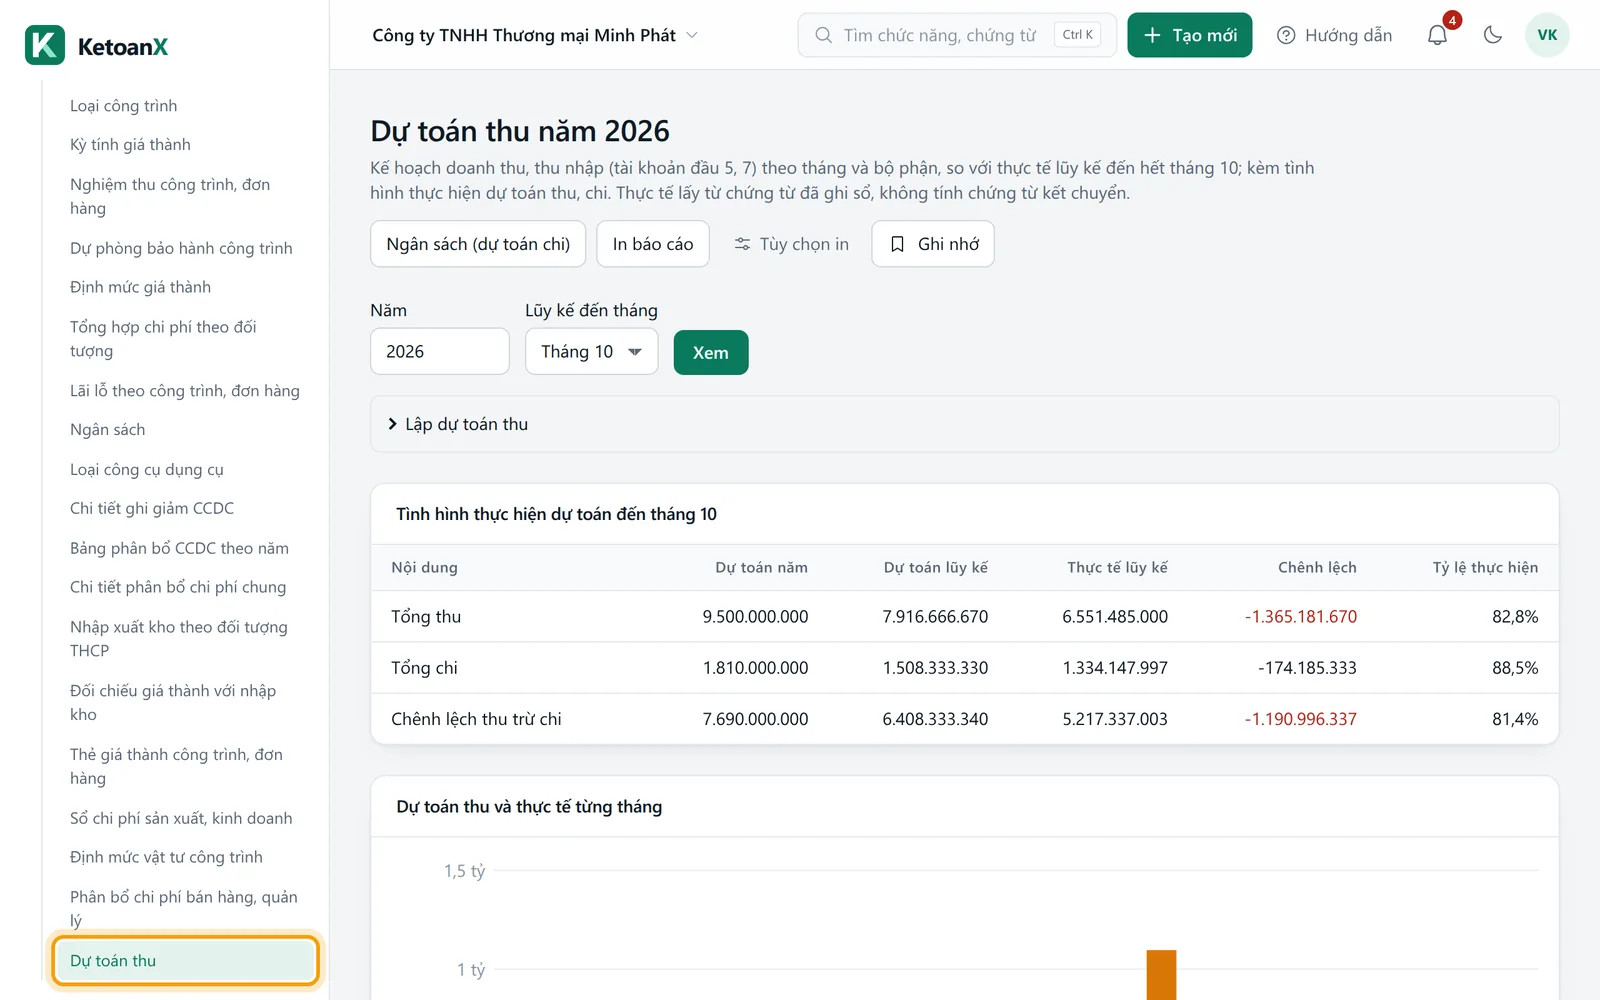Open Bảng phân bổ CCDC theo năm
Image resolution: width=1600 pixels, height=1000 pixels.
[x=179, y=548]
